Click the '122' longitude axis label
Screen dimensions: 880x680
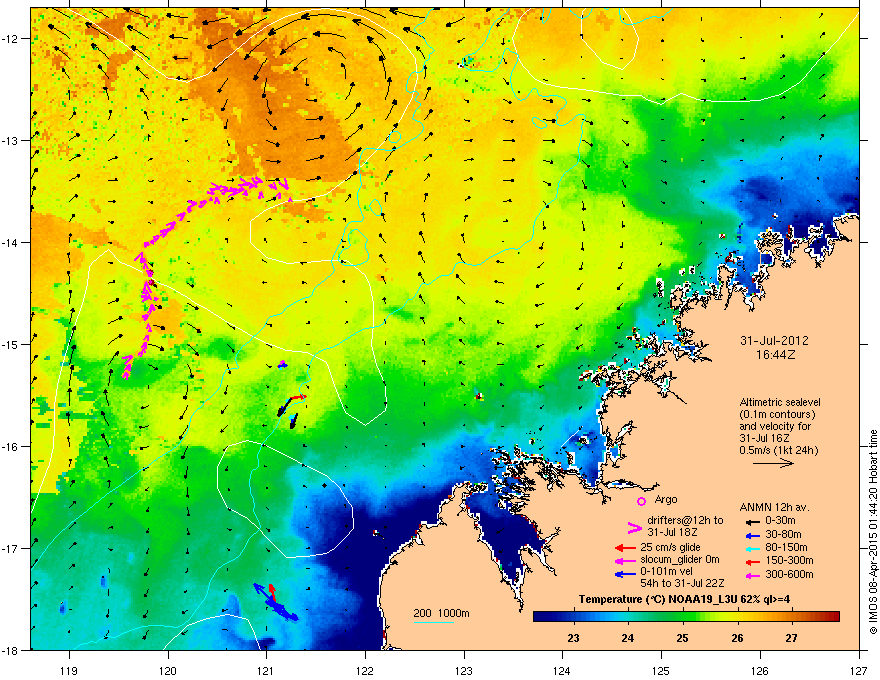(365, 671)
